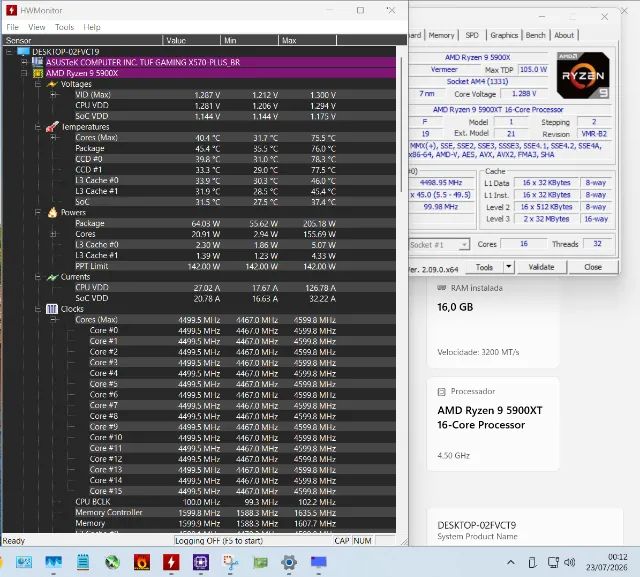Screen dimensions: 640x577
Task: Click the Sensor column header
Action: pyautogui.click(x=83, y=40)
